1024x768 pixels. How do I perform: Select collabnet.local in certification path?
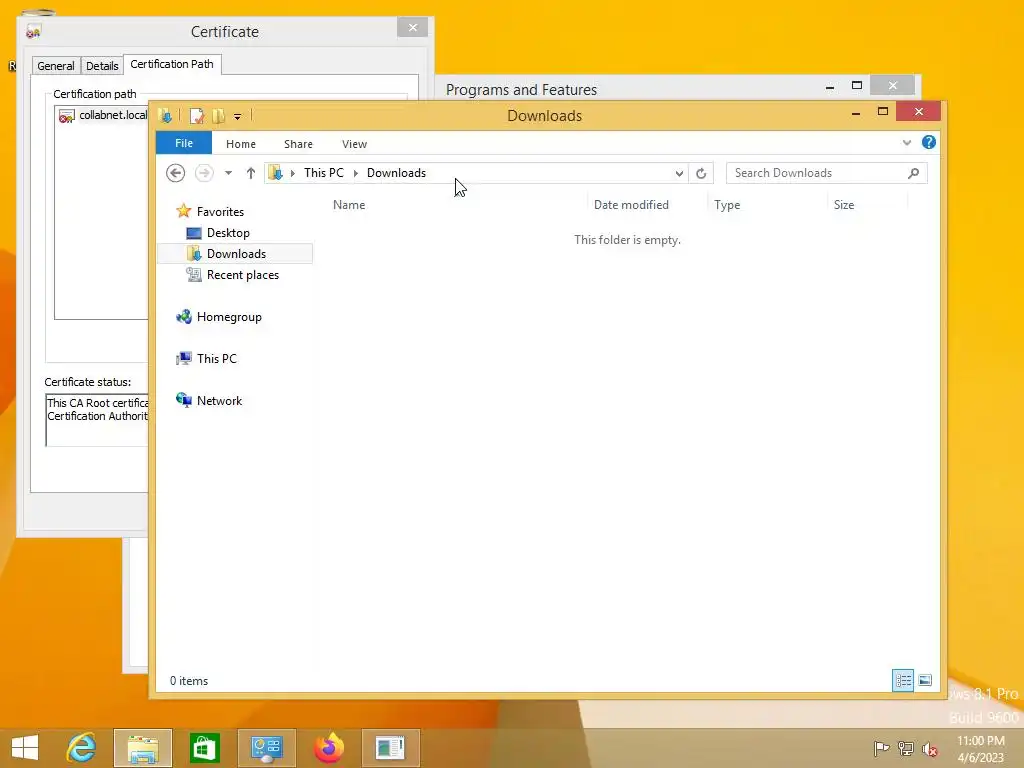coord(112,115)
